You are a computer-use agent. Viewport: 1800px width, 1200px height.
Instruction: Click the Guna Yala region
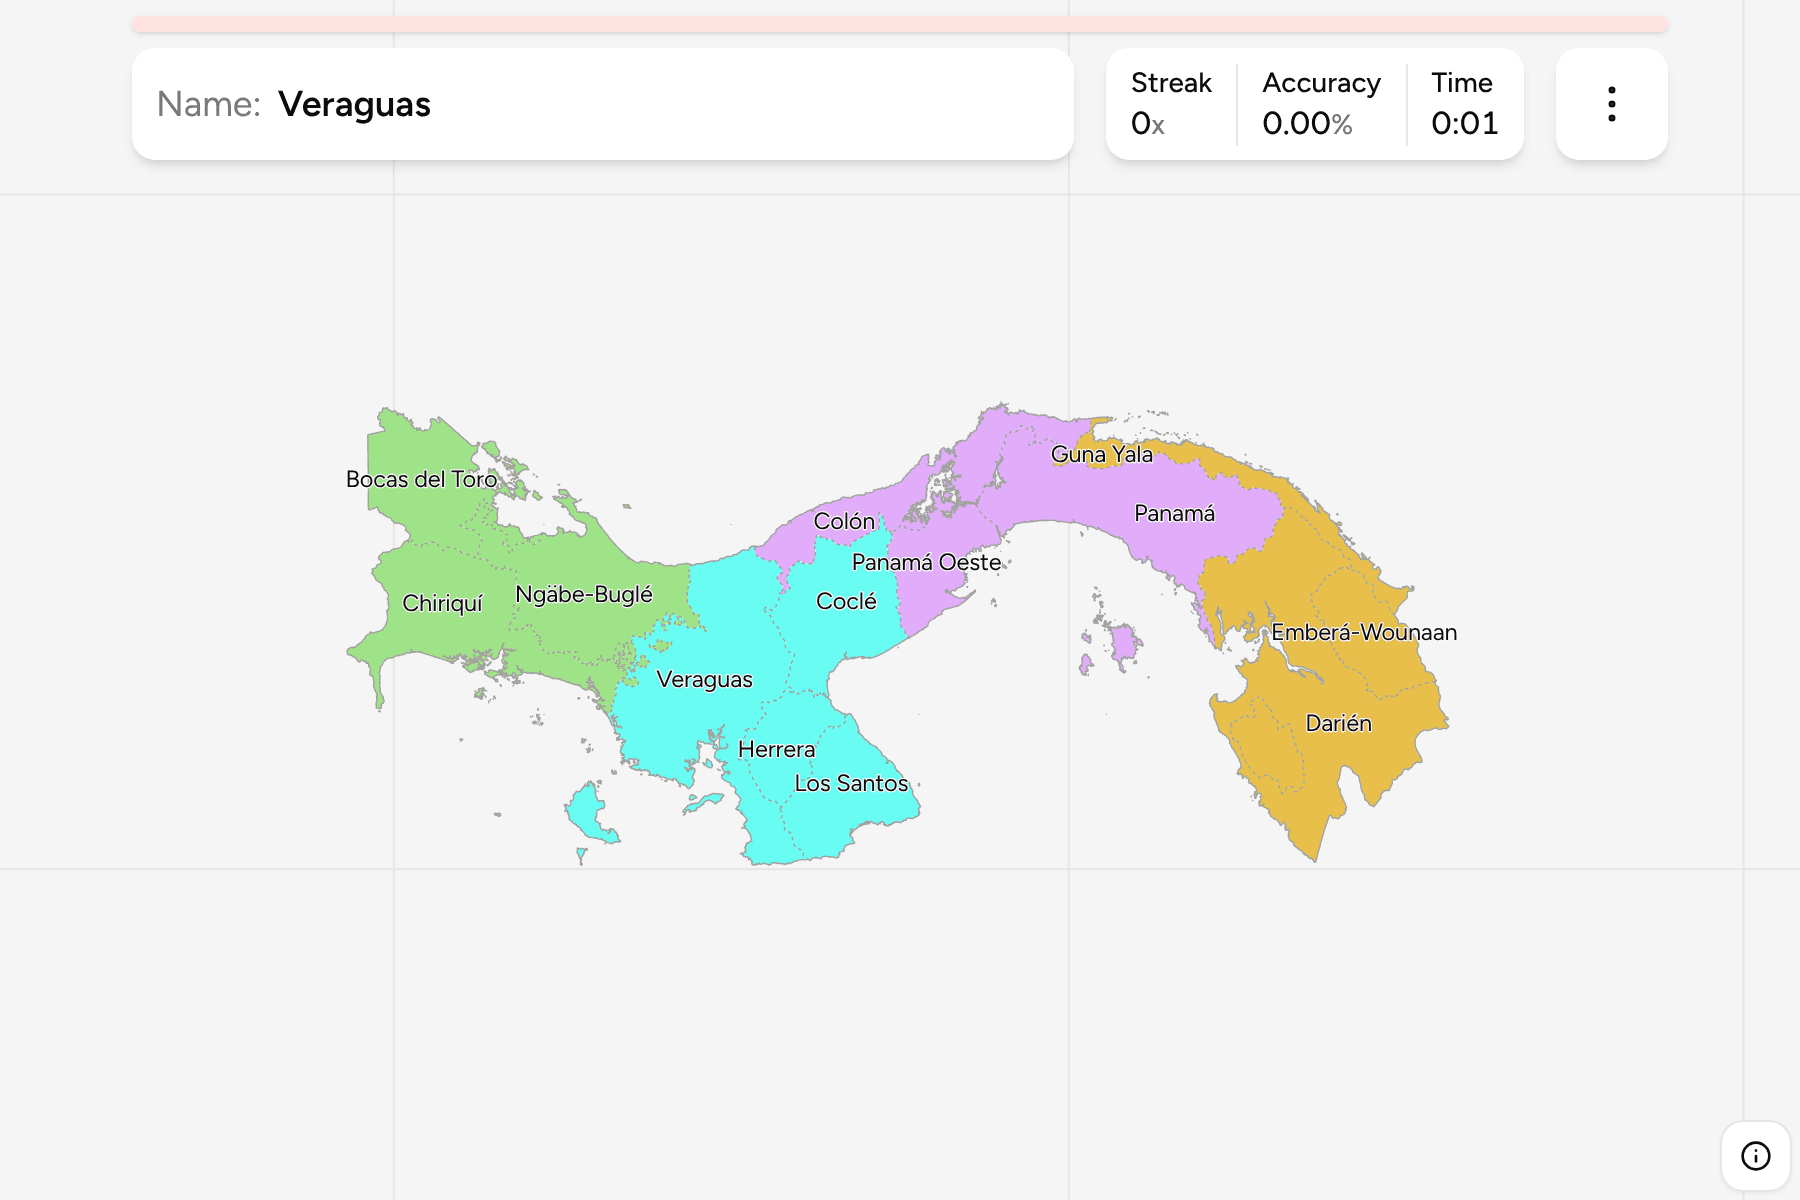point(1101,455)
